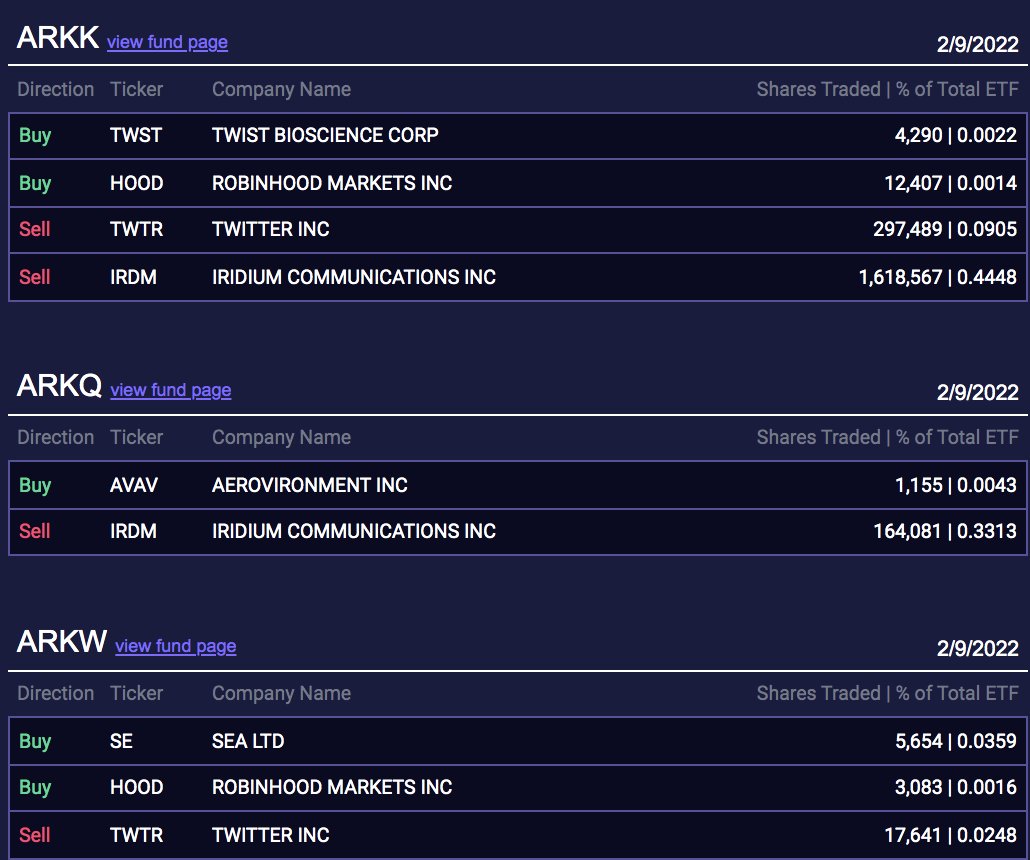This screenshot has width=1030, height=860.
Task: Click ROBINHOOD MARKETS INC in ARKK table
Action: [x=332, y=183]
